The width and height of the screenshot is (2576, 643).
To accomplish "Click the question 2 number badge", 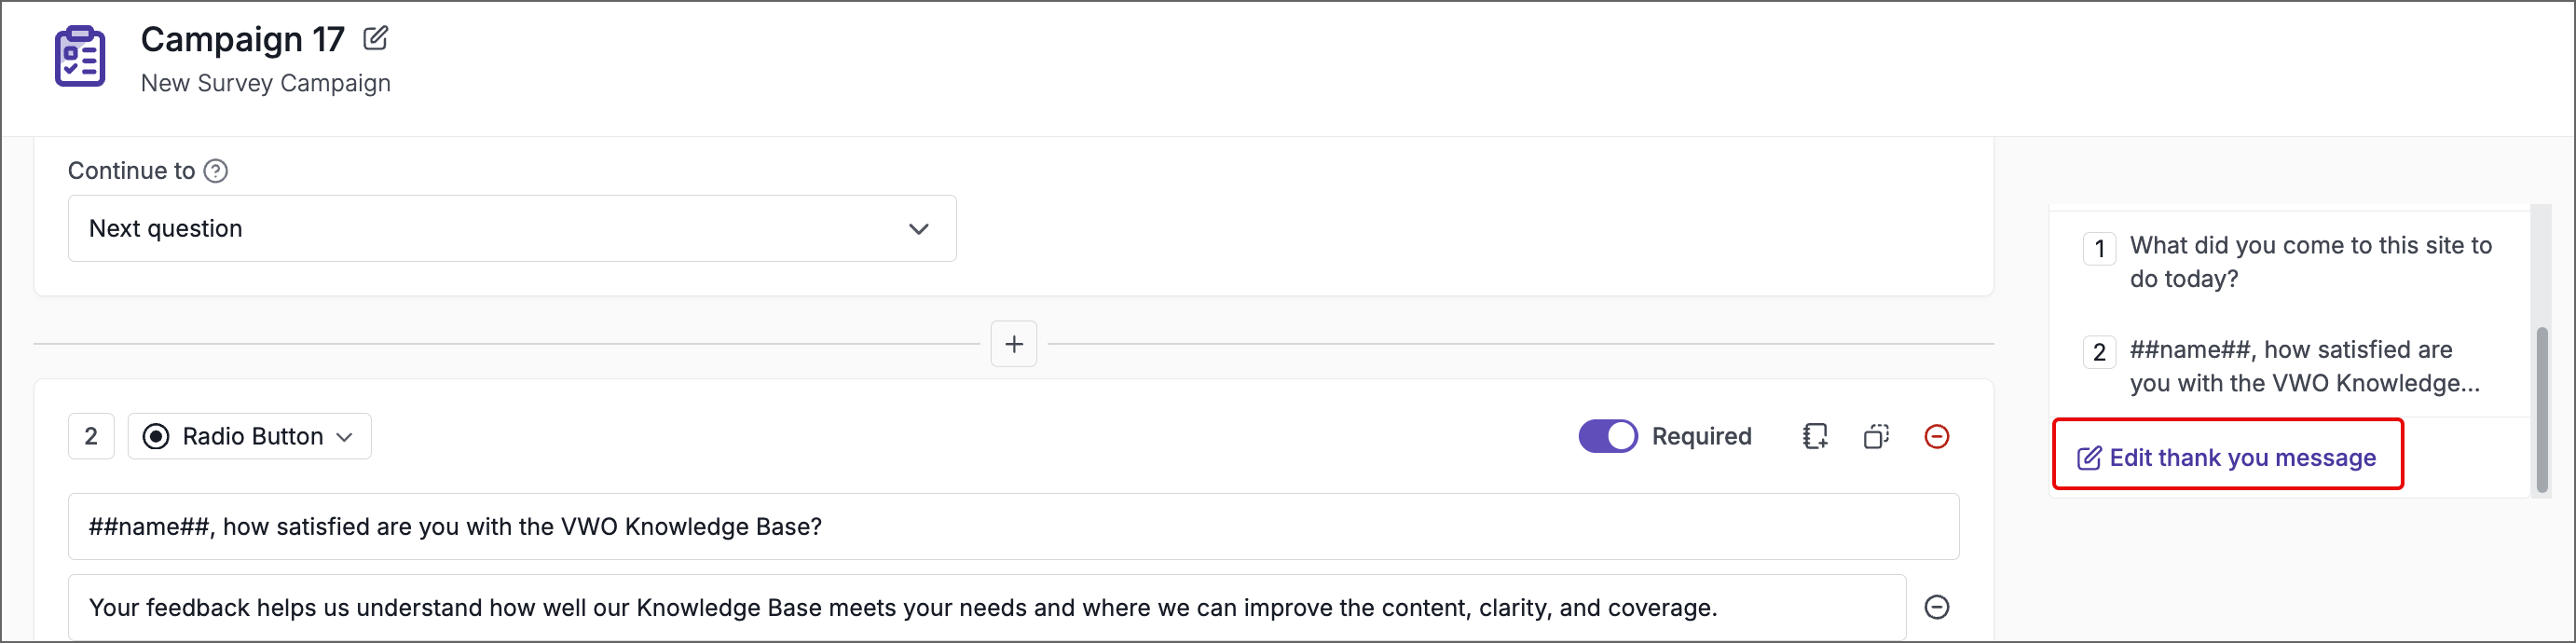I will [x=91, y=436].
